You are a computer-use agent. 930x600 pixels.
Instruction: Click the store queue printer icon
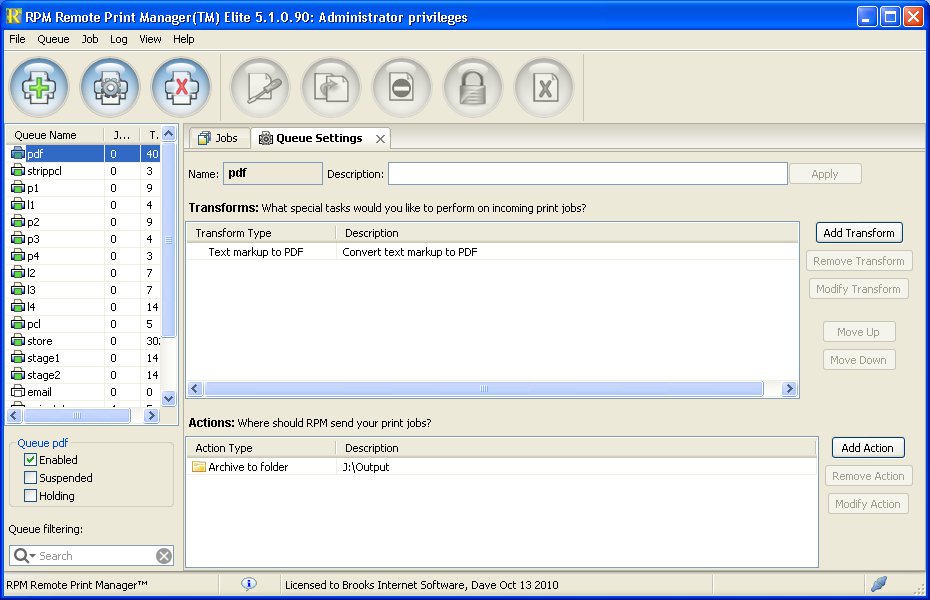pos(18,341)
